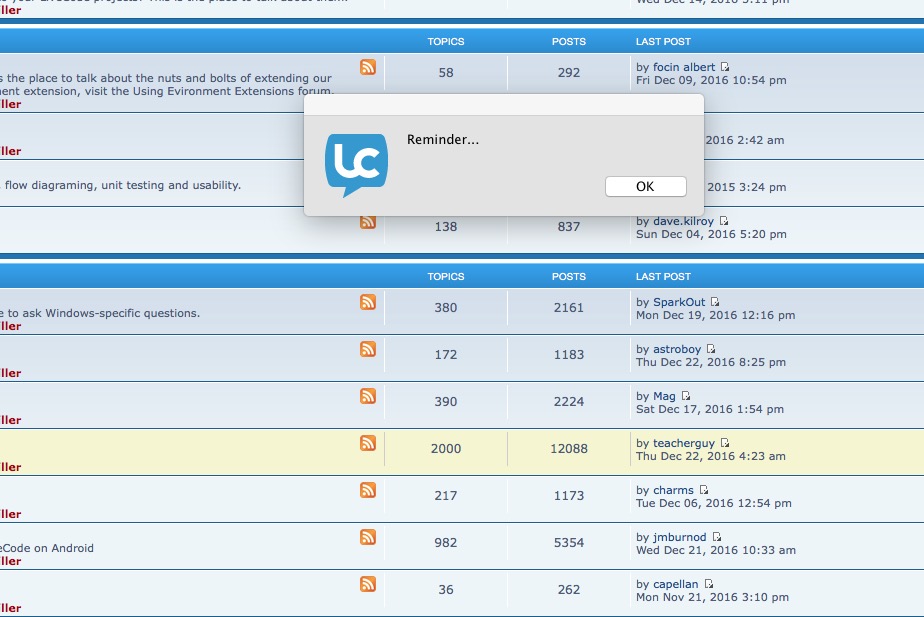This screenshot has height=617, width=924.
Task: Open dave.kilroy's profile link
Action: tap(683, 221)
